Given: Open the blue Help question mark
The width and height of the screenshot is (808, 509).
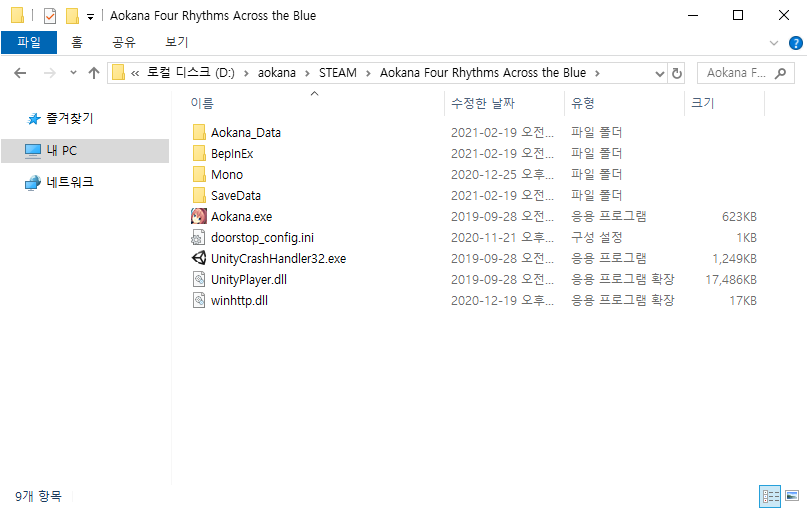Looking at the screenshot, I should pos(796,43).
